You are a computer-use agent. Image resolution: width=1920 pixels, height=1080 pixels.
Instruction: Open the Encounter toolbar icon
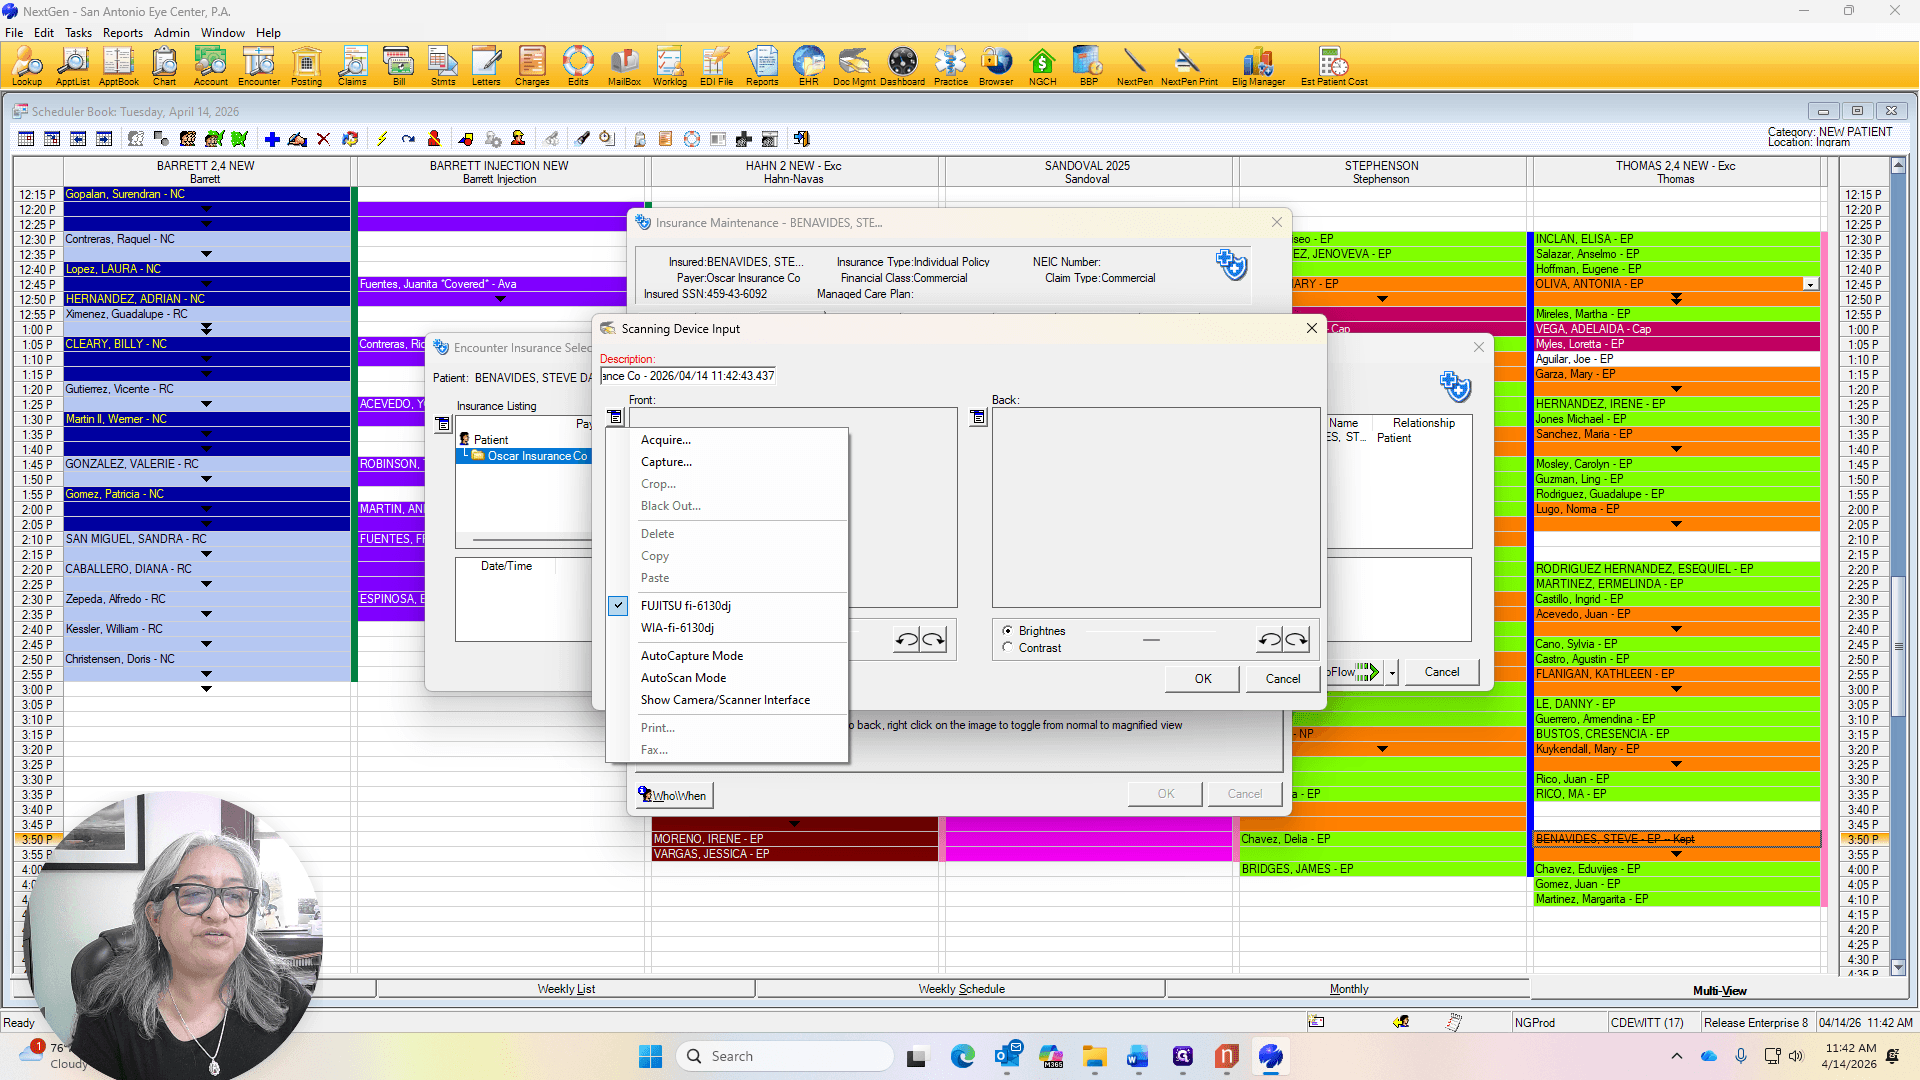click(259, 66)
